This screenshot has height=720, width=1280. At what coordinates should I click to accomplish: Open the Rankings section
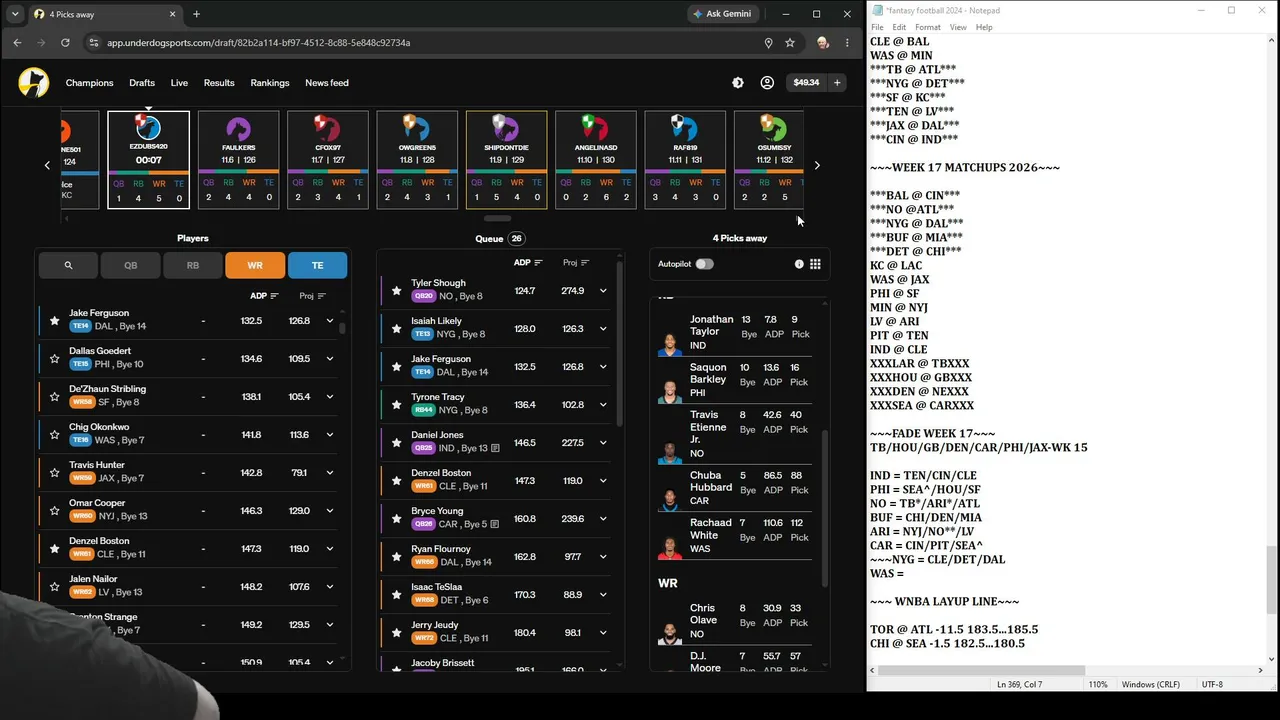point(270,83)
